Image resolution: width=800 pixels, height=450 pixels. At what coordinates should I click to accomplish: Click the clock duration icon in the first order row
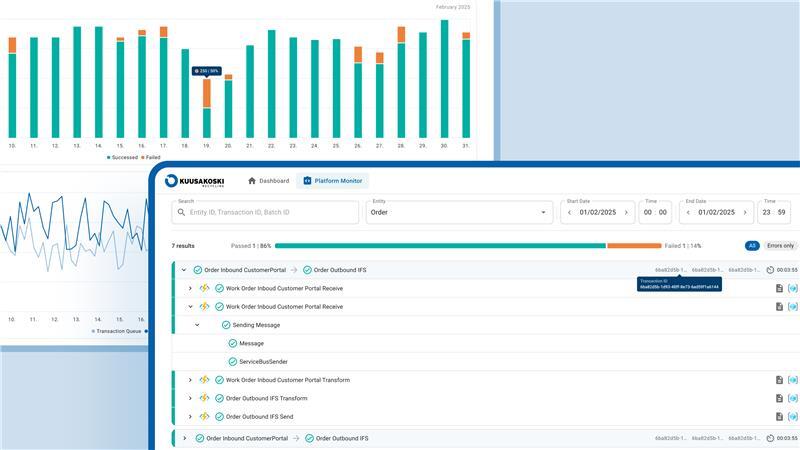click(770, 270)
